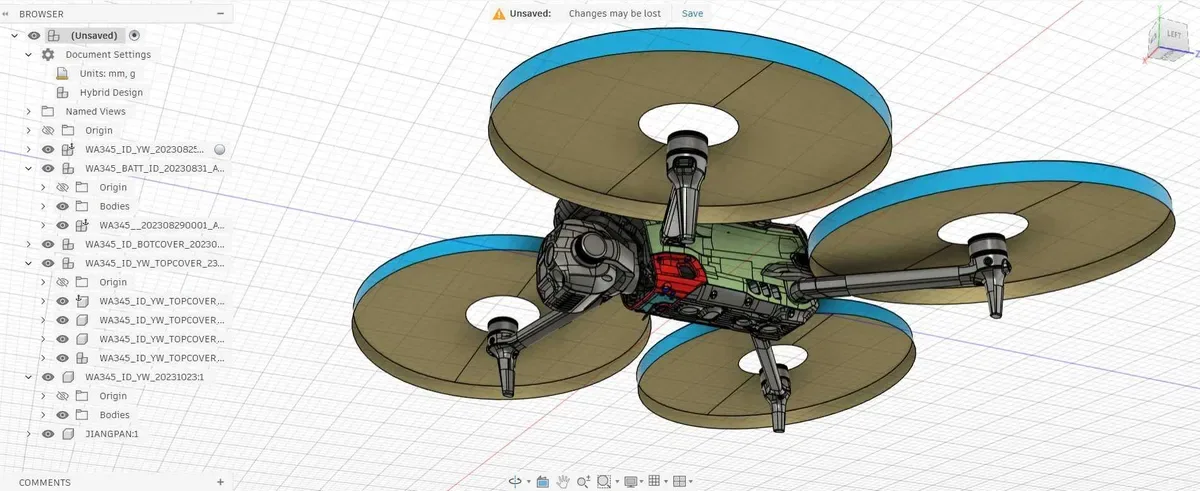The image size is (1200, 491).
Task: Collapse the BROWSER panel with minus button
Action: pos(220,14)
